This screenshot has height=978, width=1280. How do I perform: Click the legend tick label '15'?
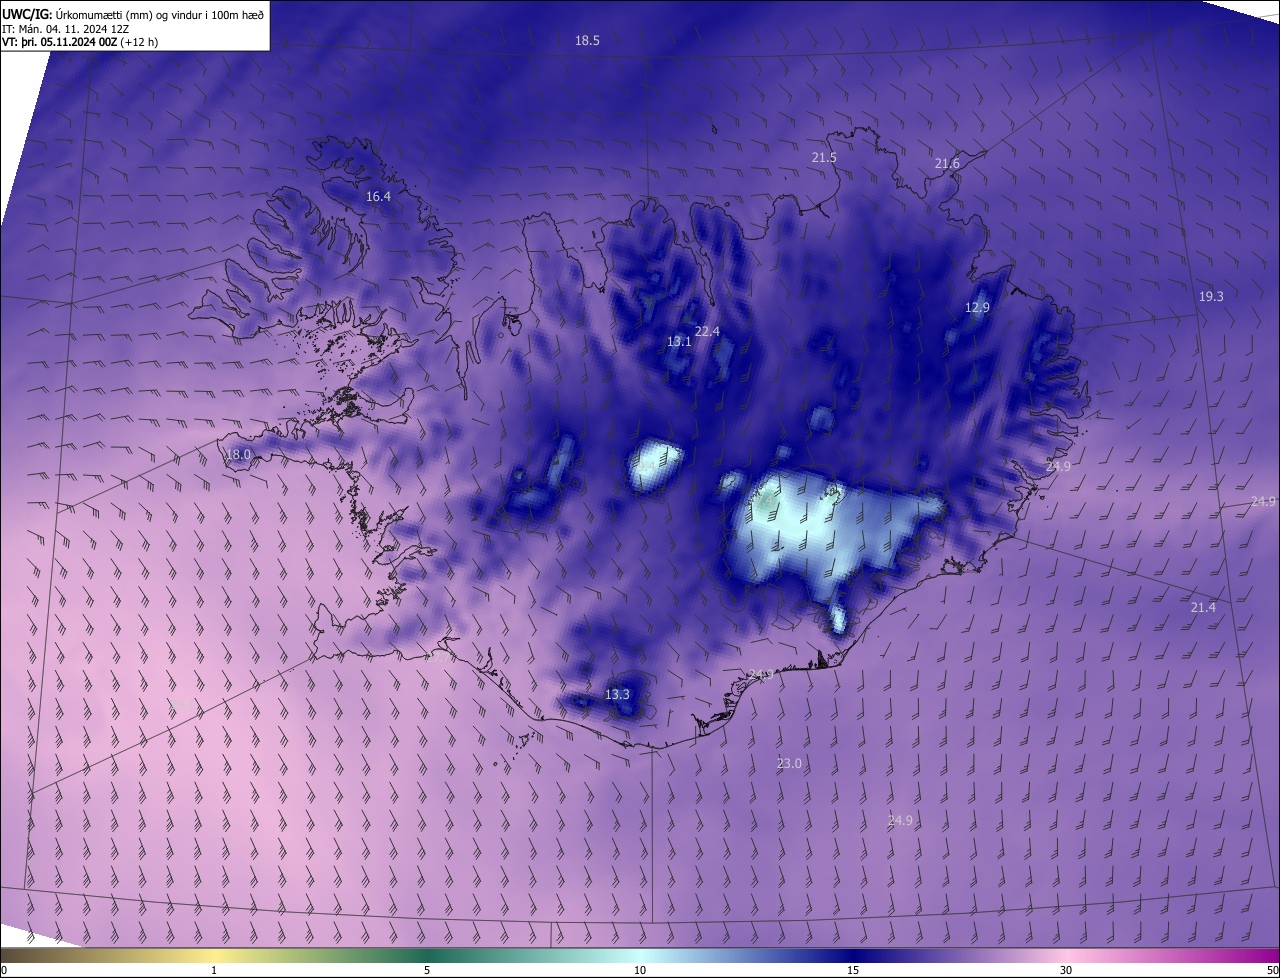[853, 971]
